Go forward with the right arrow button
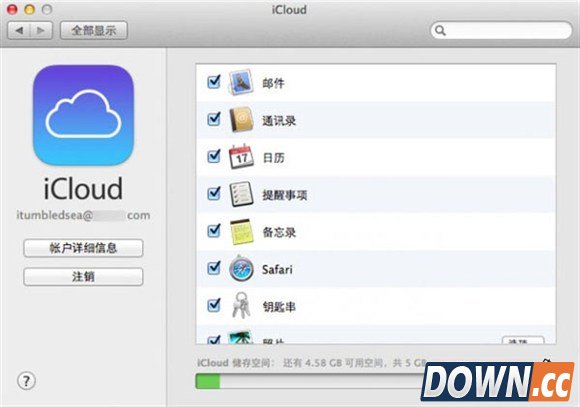The width and height of the screenshot is (580, 407). point(41,30)
